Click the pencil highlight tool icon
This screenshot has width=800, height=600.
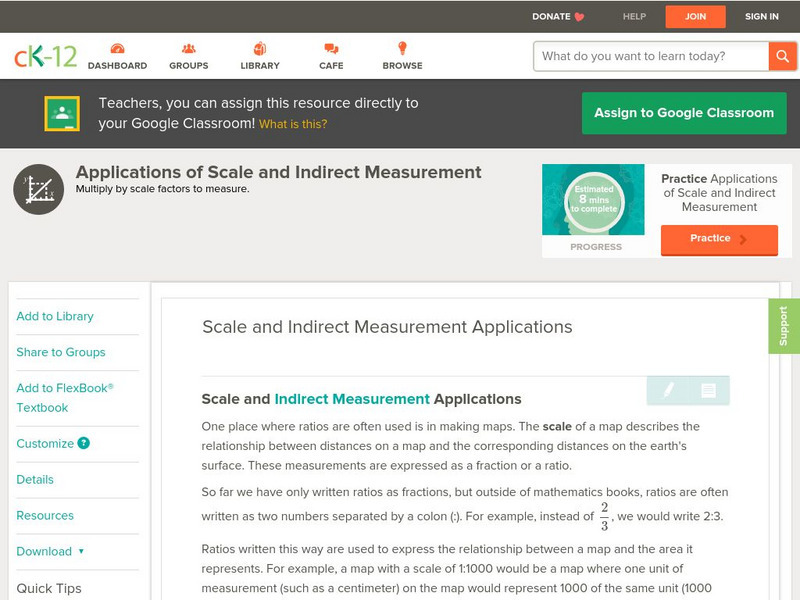[x=668, y=390]
